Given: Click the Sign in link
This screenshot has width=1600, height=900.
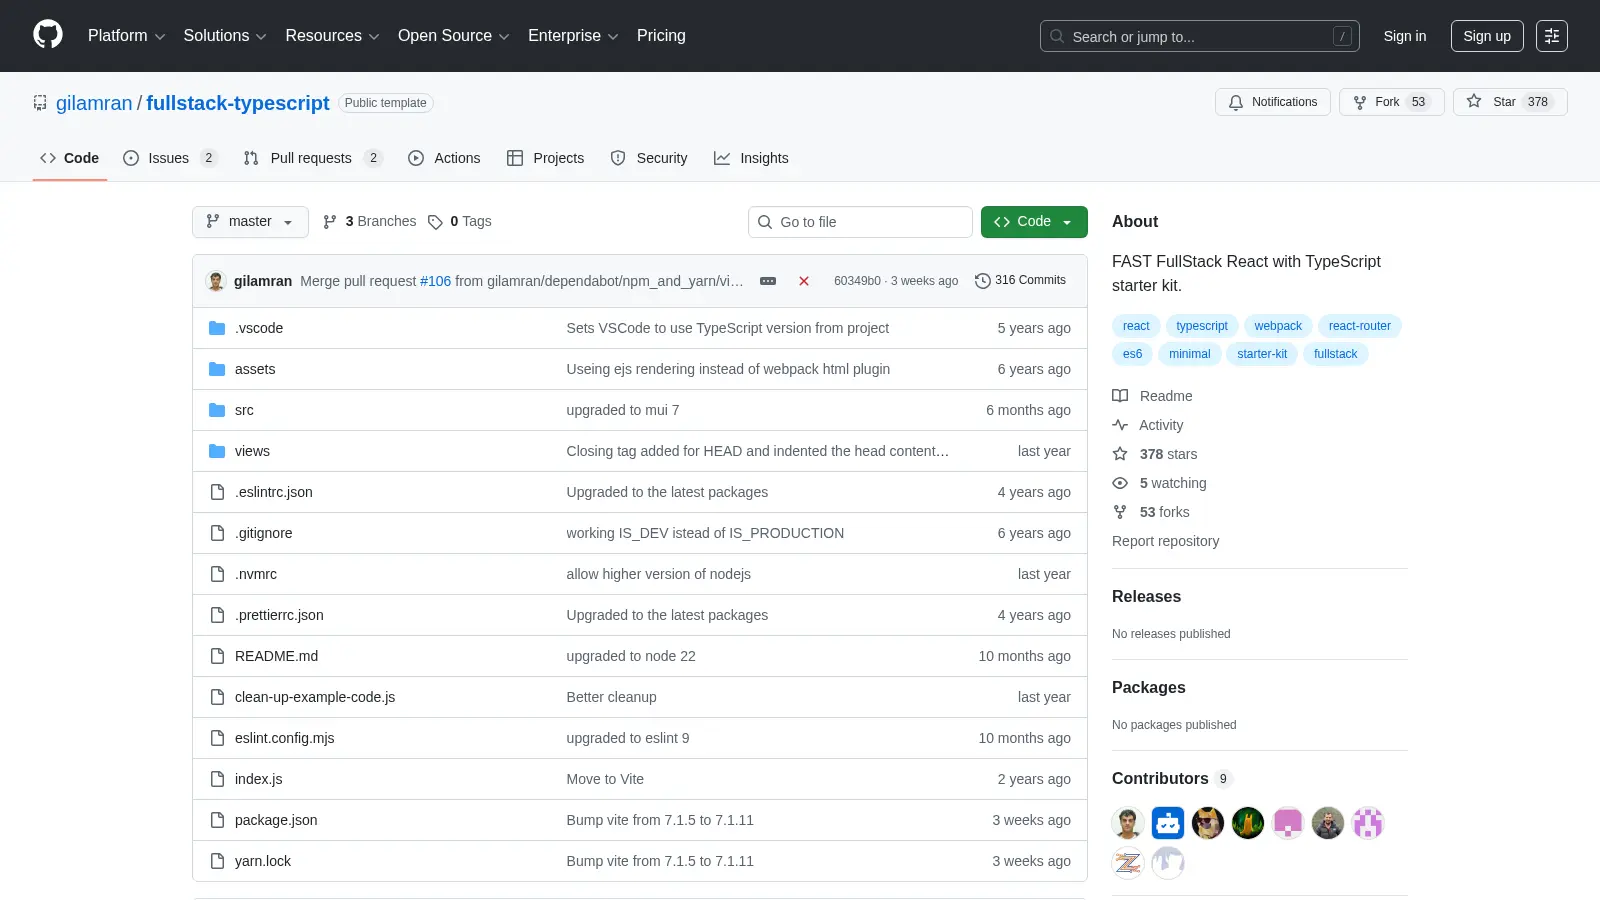Looking at the screenshot, I should 1405,36.
